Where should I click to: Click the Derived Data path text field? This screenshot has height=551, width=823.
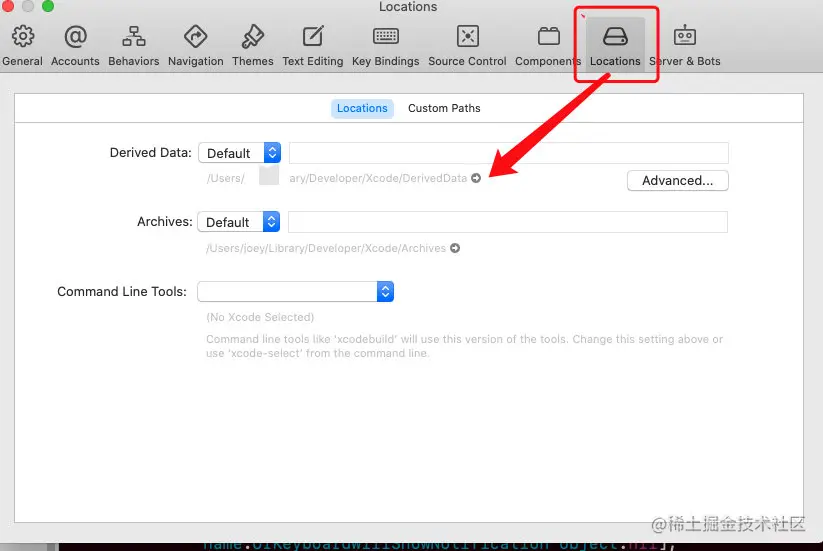(509, 153)
